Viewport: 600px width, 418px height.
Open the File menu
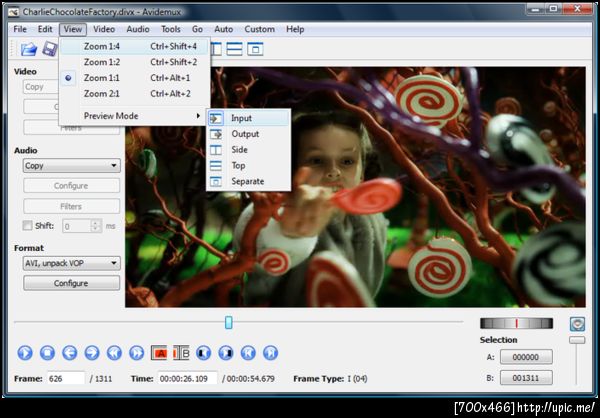(20, 29)
